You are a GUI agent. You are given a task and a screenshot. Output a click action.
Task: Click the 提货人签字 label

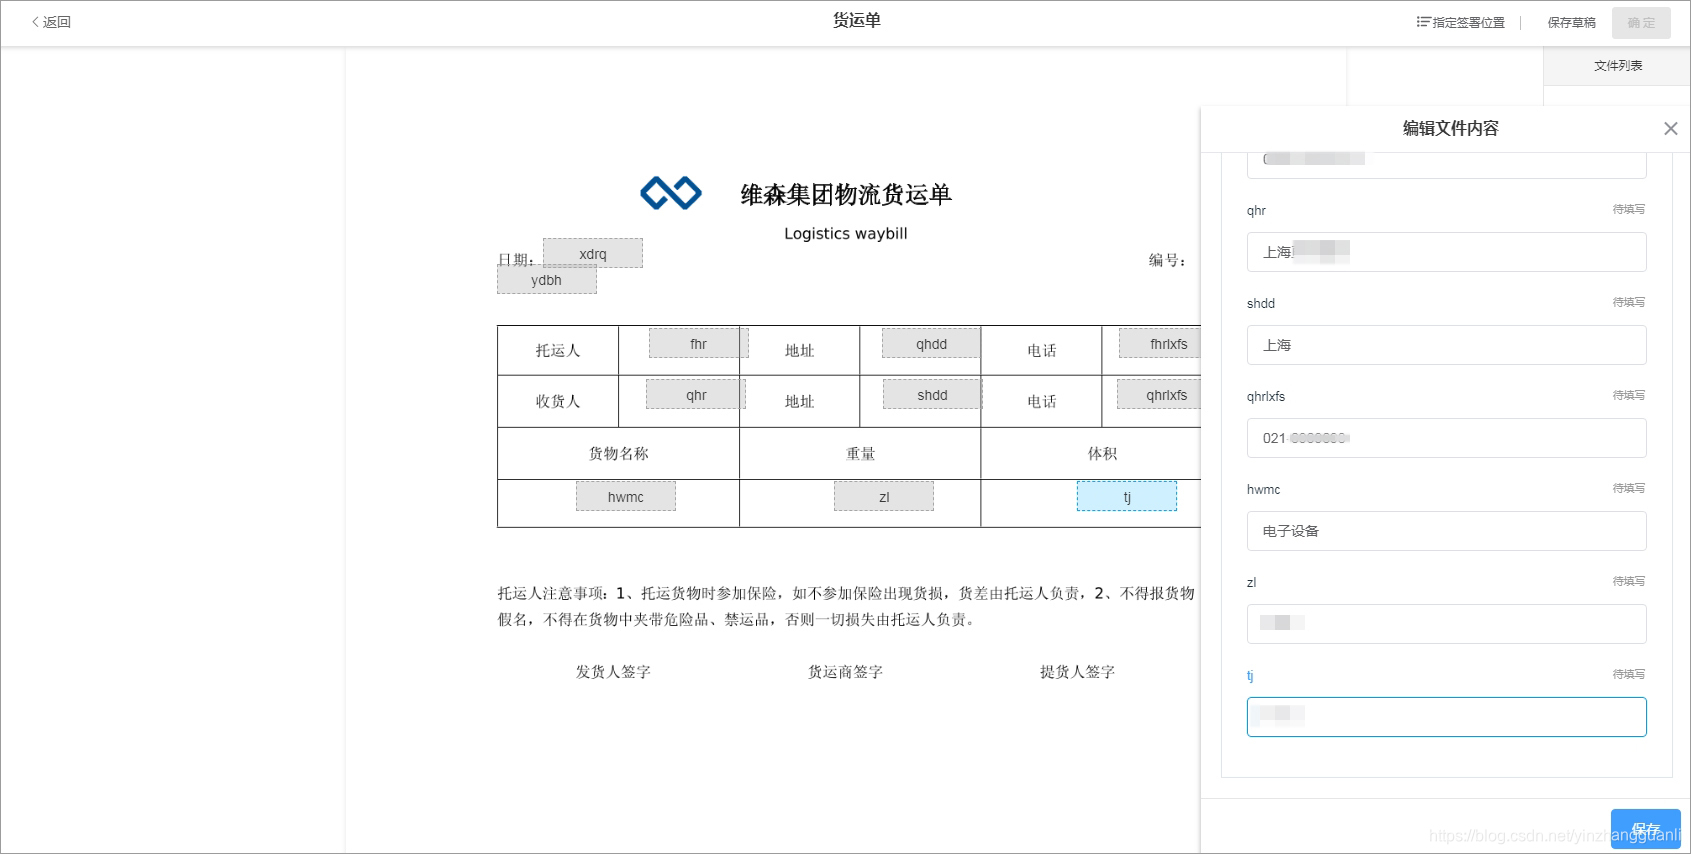1077,671
